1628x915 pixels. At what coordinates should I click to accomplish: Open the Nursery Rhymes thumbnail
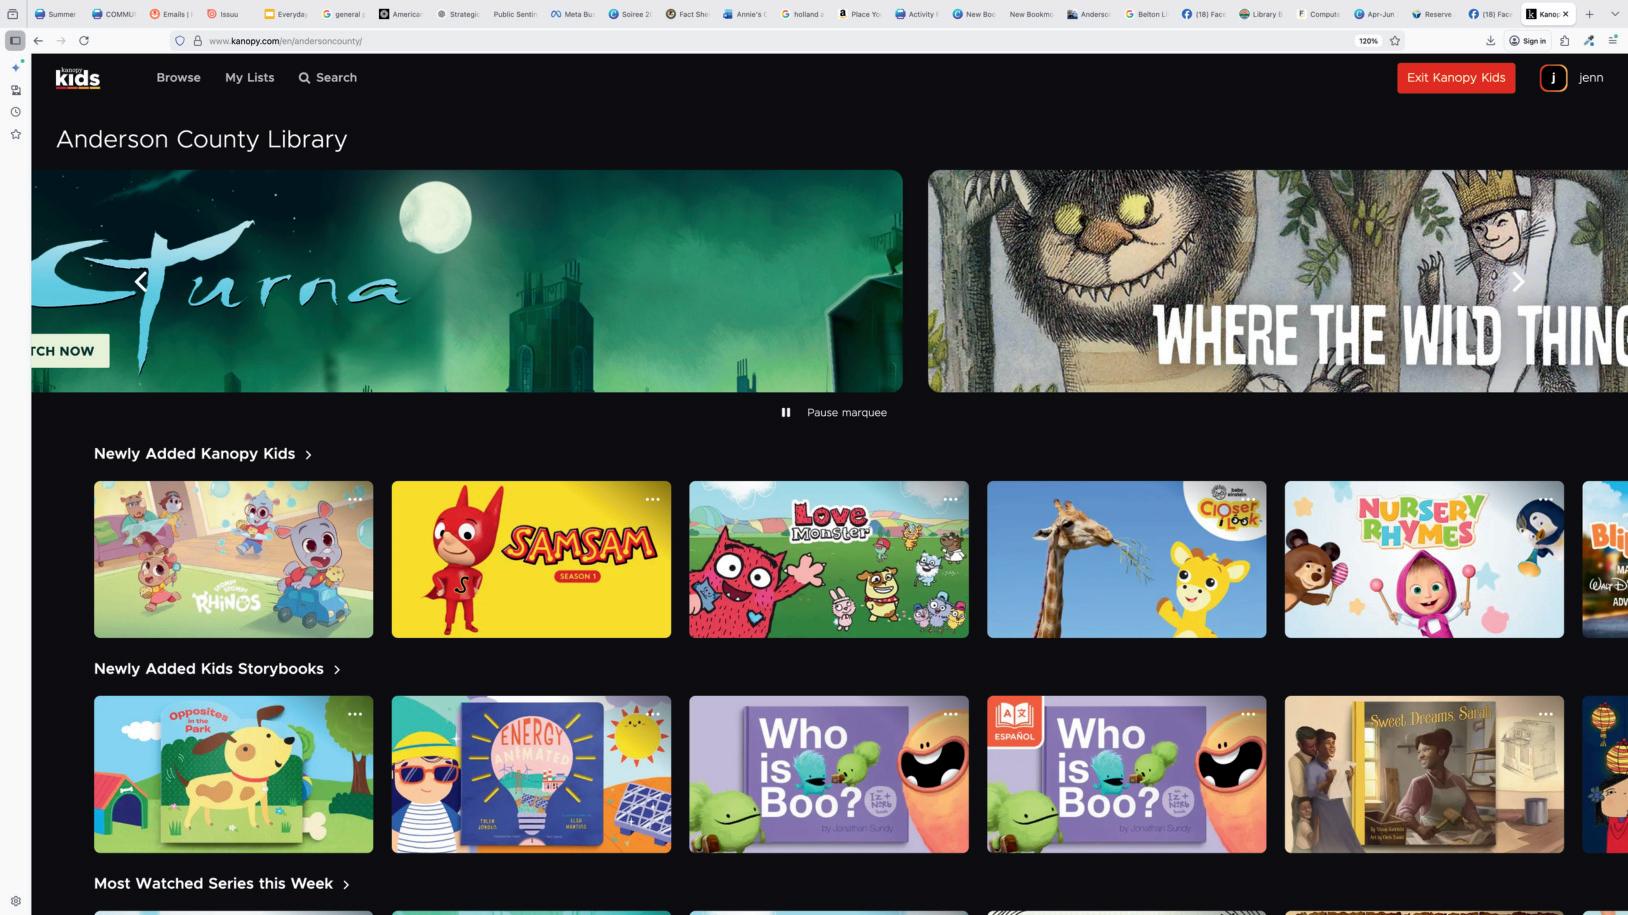click(x=1424, y=559)
